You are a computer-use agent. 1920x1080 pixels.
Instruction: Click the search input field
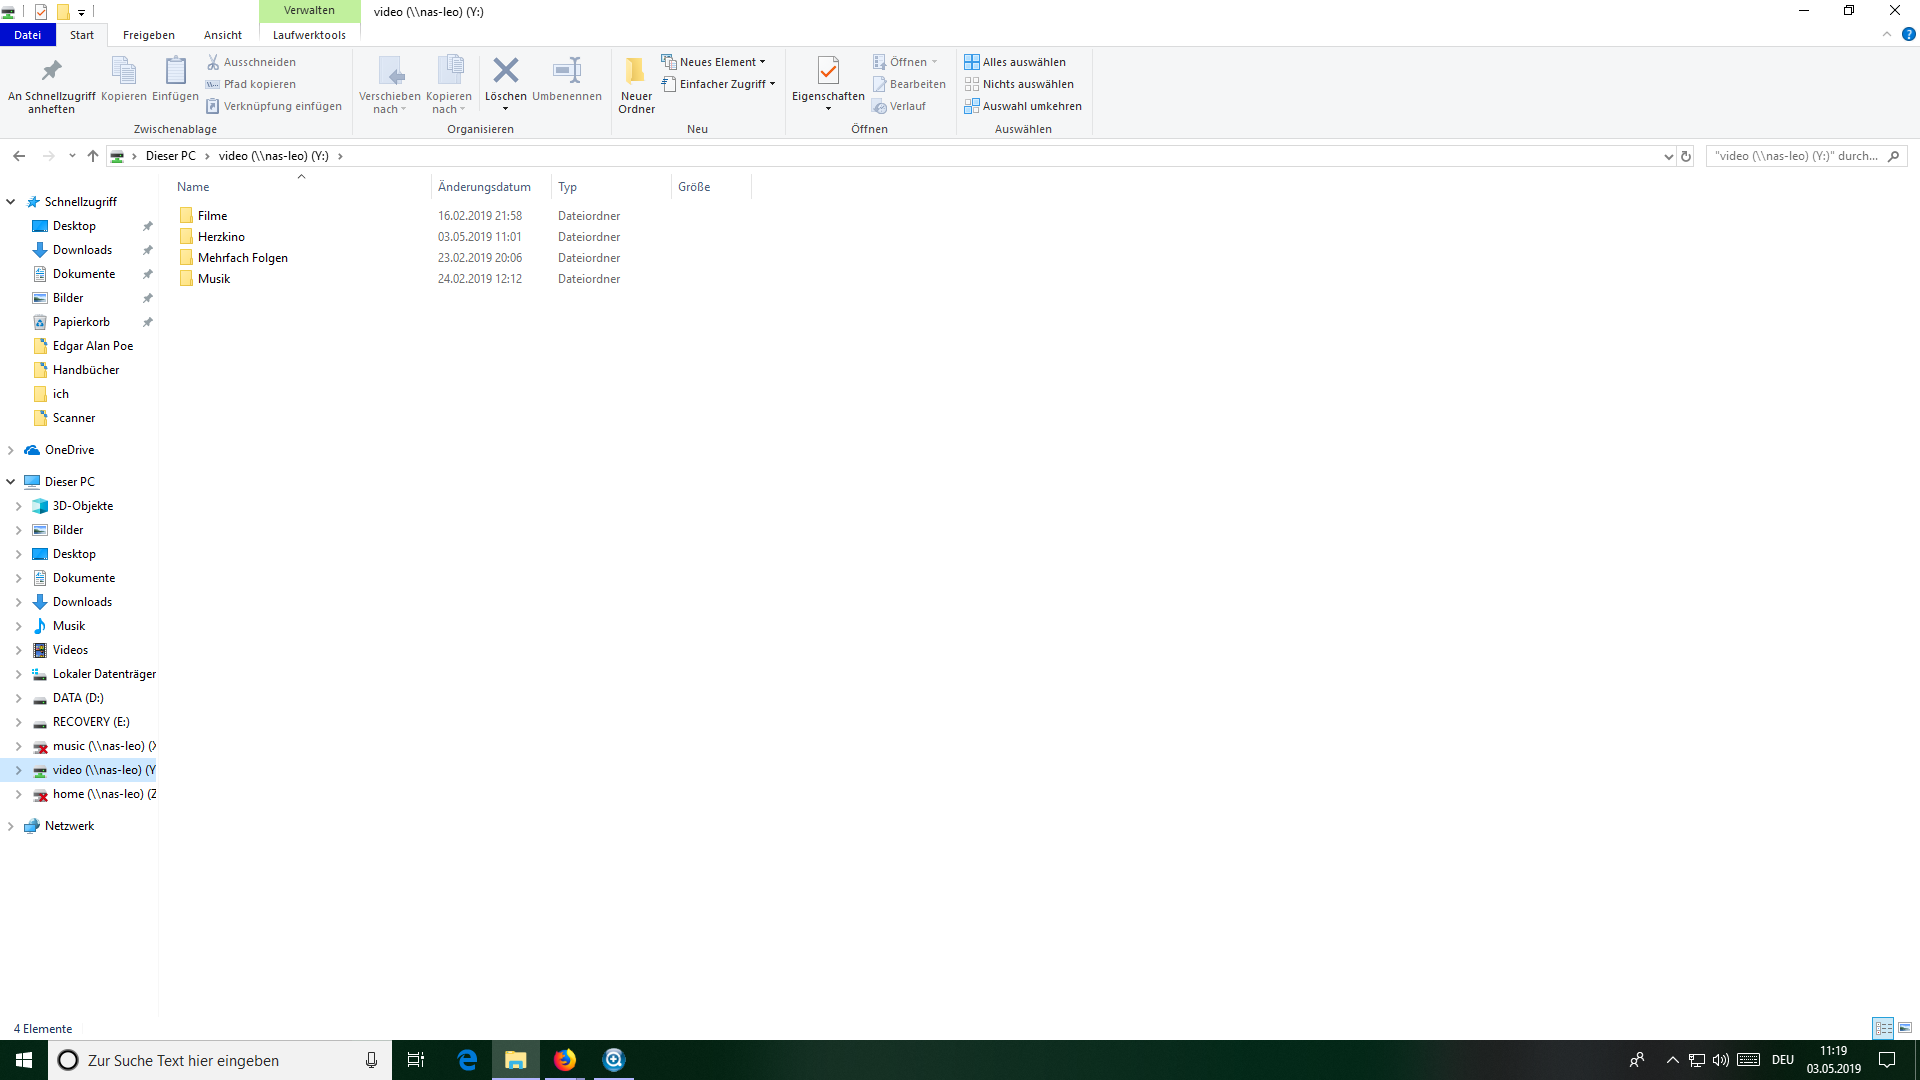(x=1799, y=154)
